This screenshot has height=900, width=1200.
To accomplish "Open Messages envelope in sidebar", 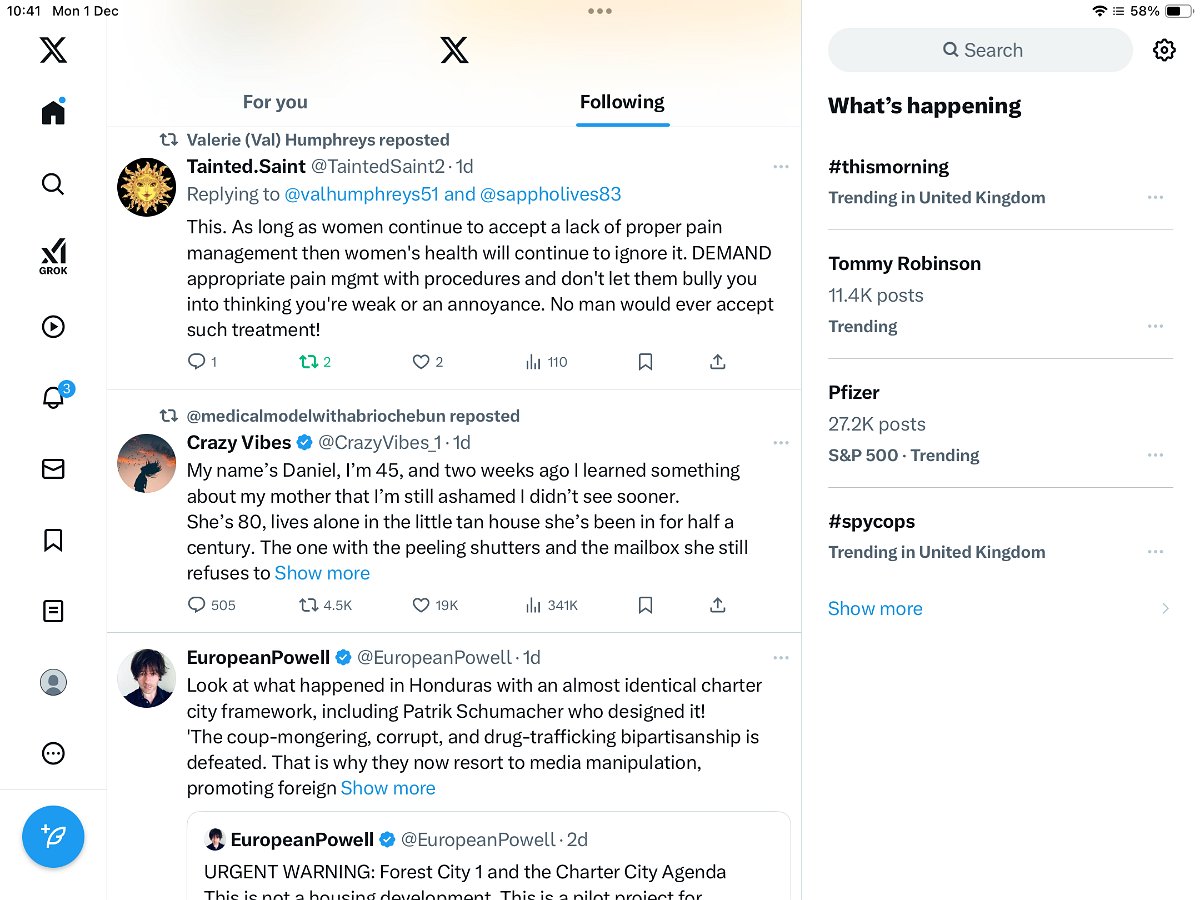I will coord(53,469).
